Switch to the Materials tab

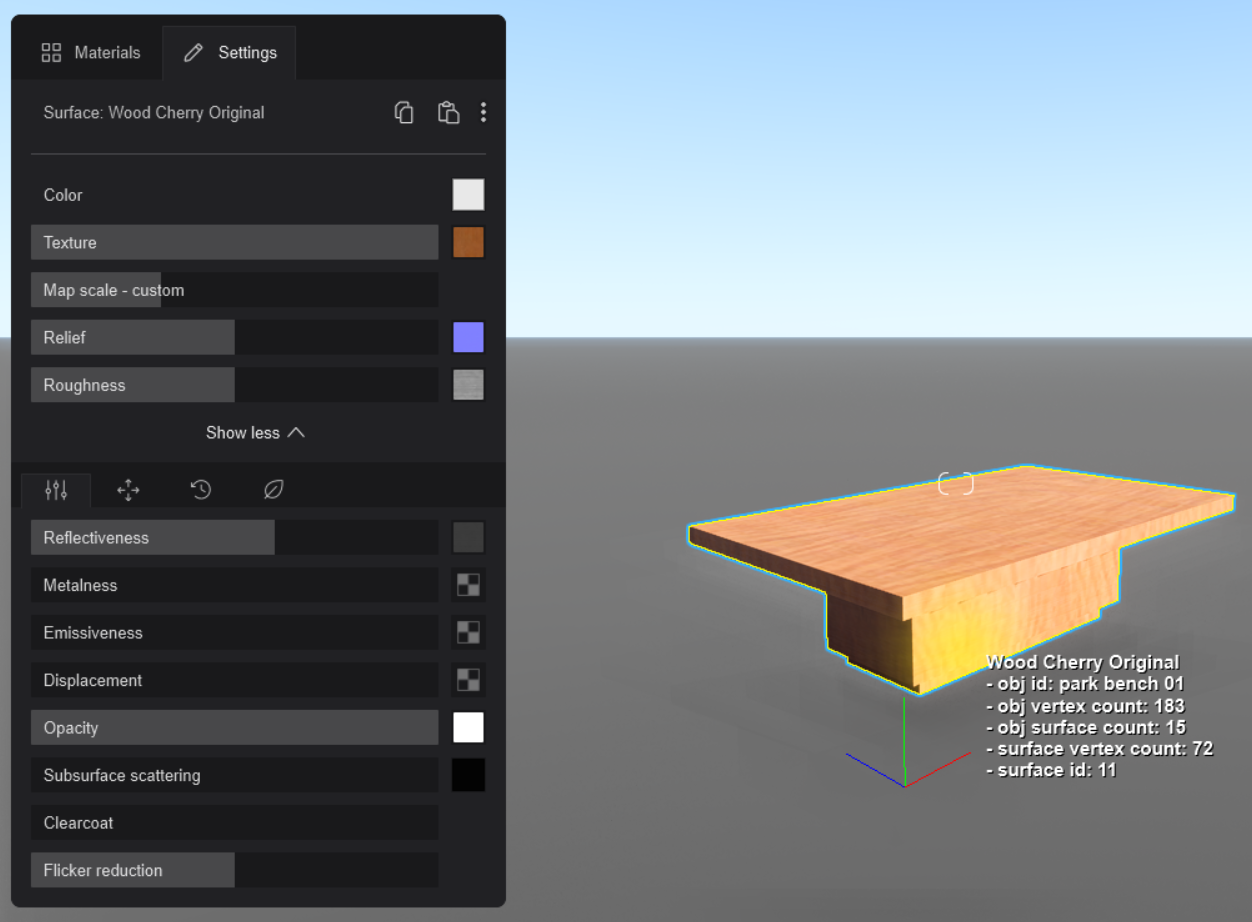coord(91,53)
